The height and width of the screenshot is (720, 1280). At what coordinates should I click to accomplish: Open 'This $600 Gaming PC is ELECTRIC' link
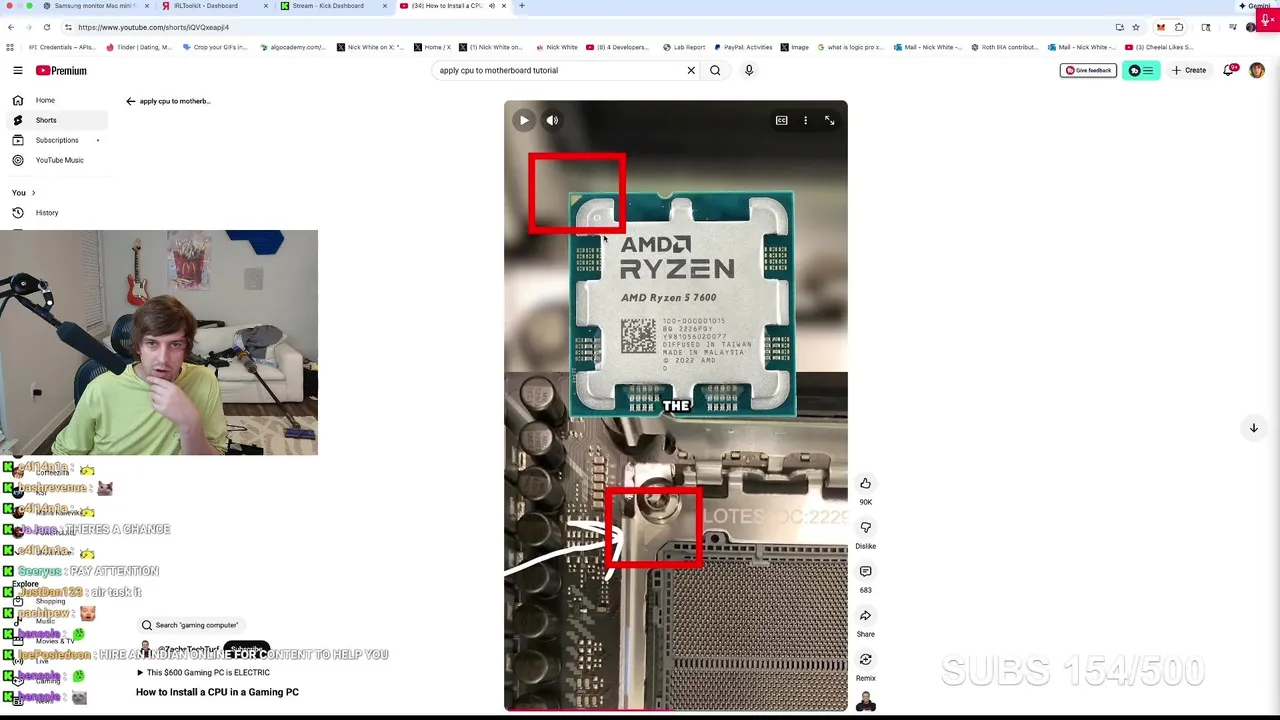point(203,672)
